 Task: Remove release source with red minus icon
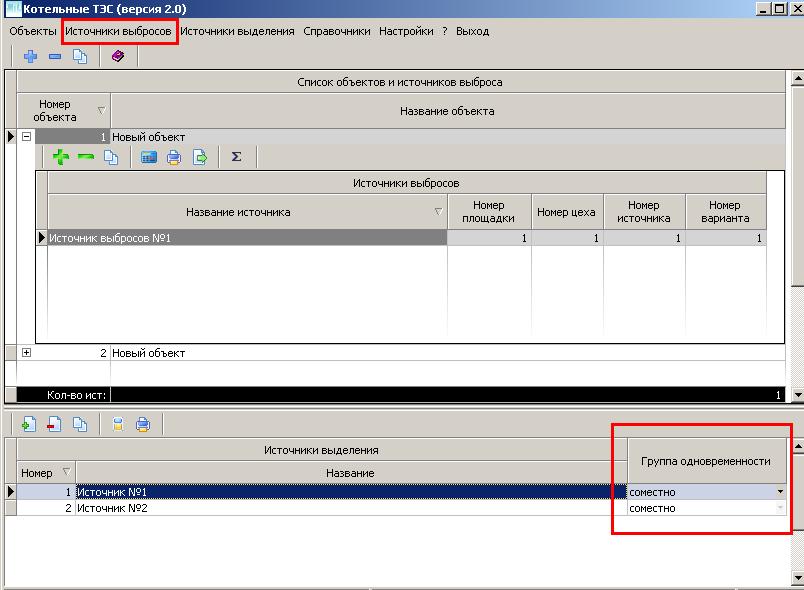pos(54,424)
